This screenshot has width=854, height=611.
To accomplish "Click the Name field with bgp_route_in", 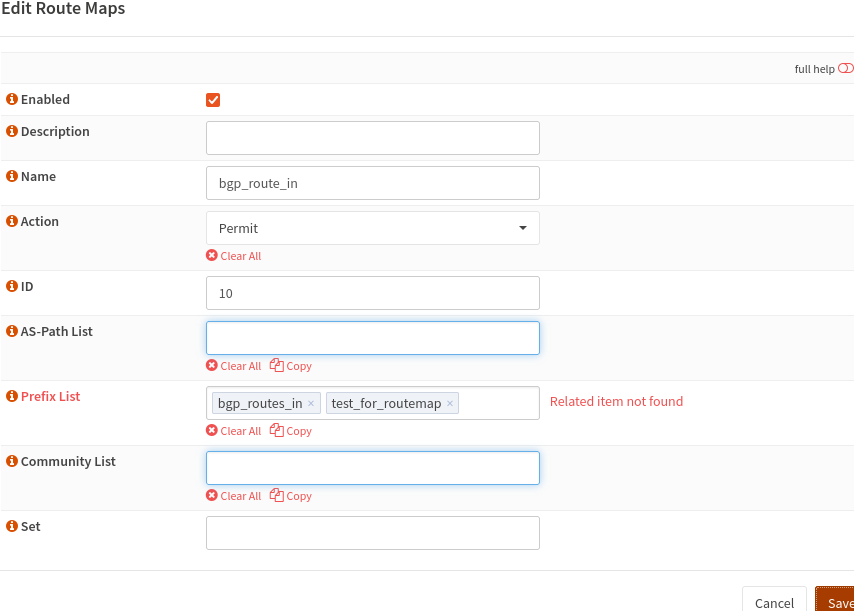I will (x=373, y=183).
